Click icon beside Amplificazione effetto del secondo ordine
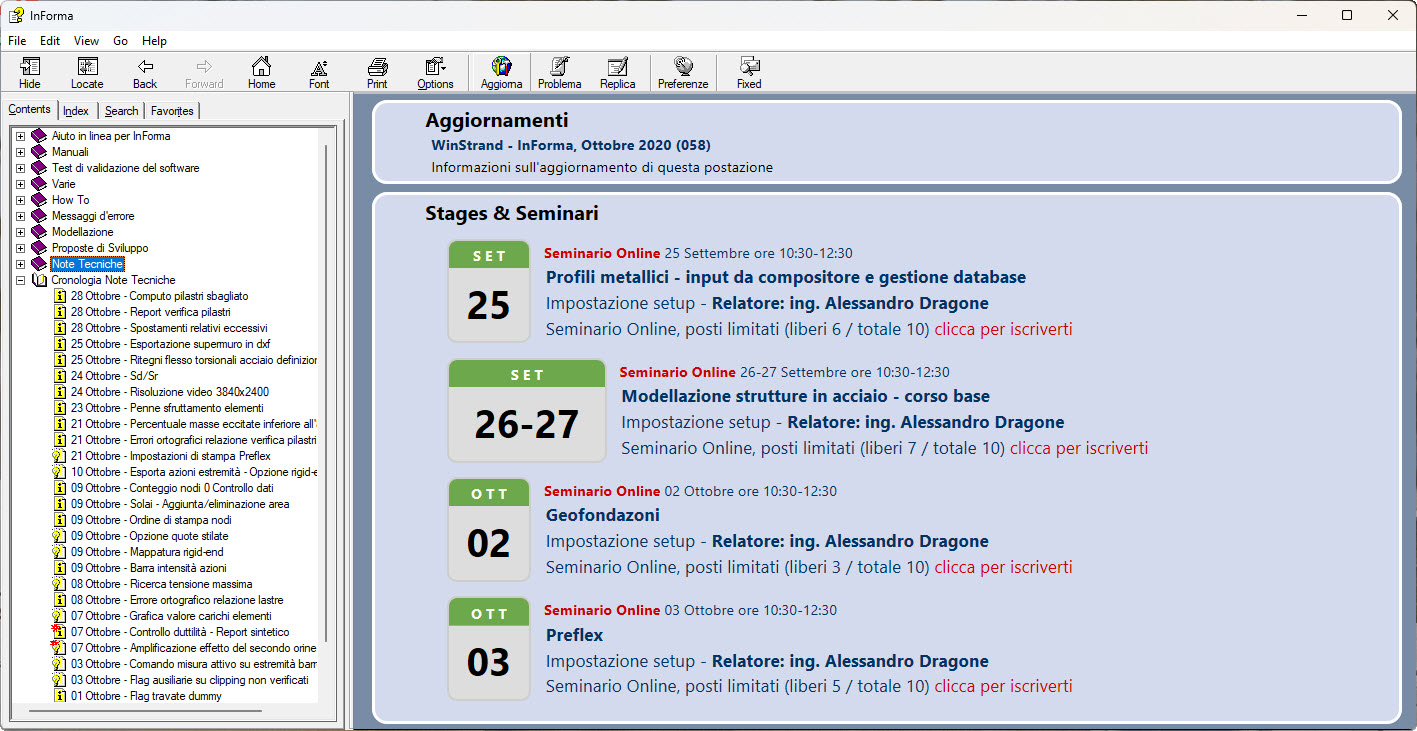1417x731 pixels. pos(59,648)
